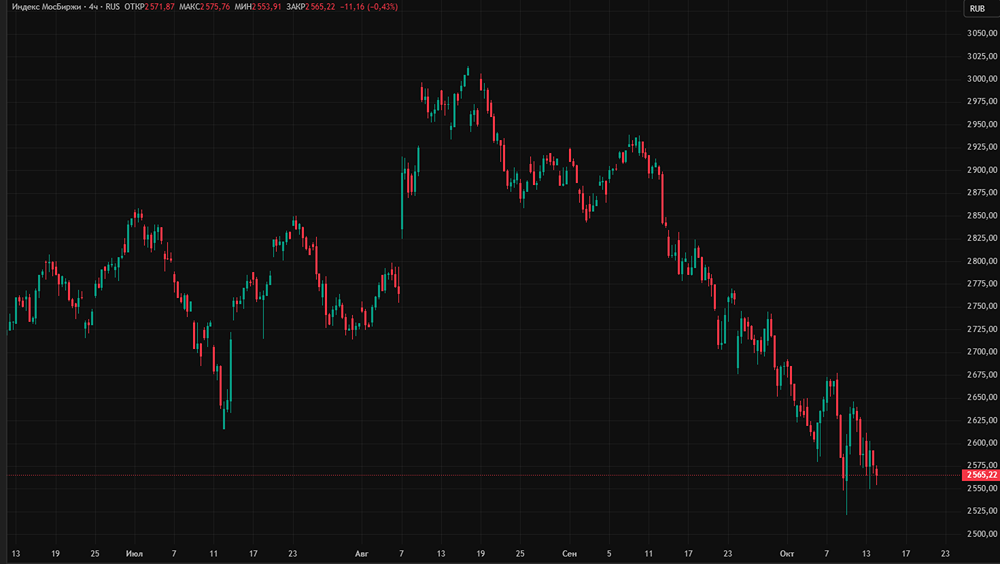Click the Июл month label on time axis

(x=134, y=554)
